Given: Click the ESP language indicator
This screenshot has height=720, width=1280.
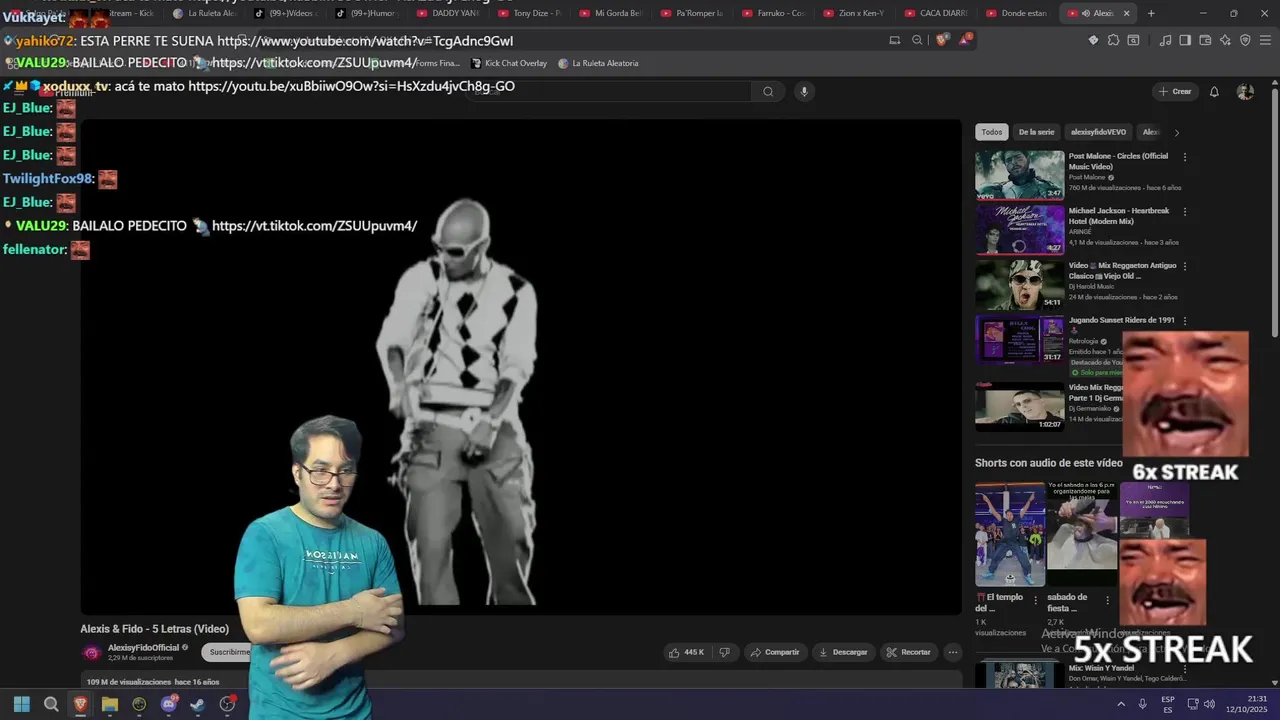Looking at the screenshot, I should [x=1167, y=704].
